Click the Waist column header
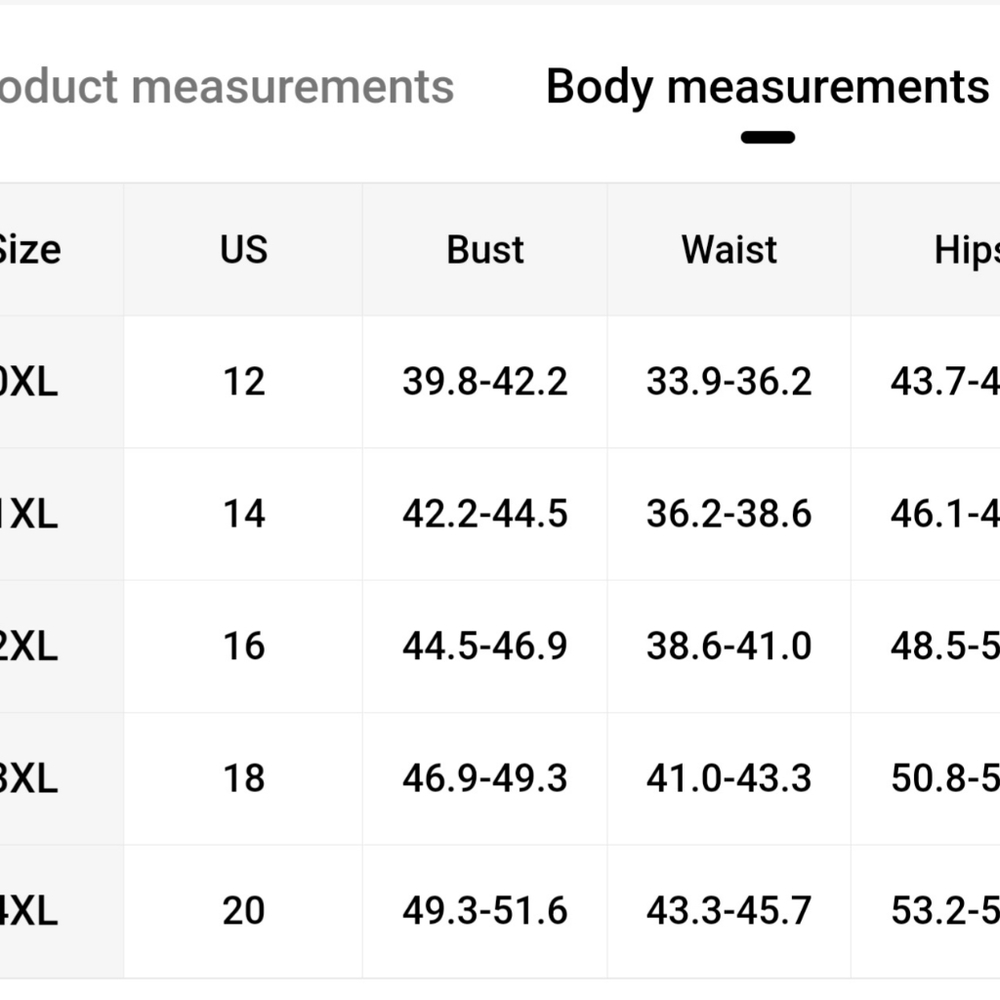 click(x=729, y=249)
